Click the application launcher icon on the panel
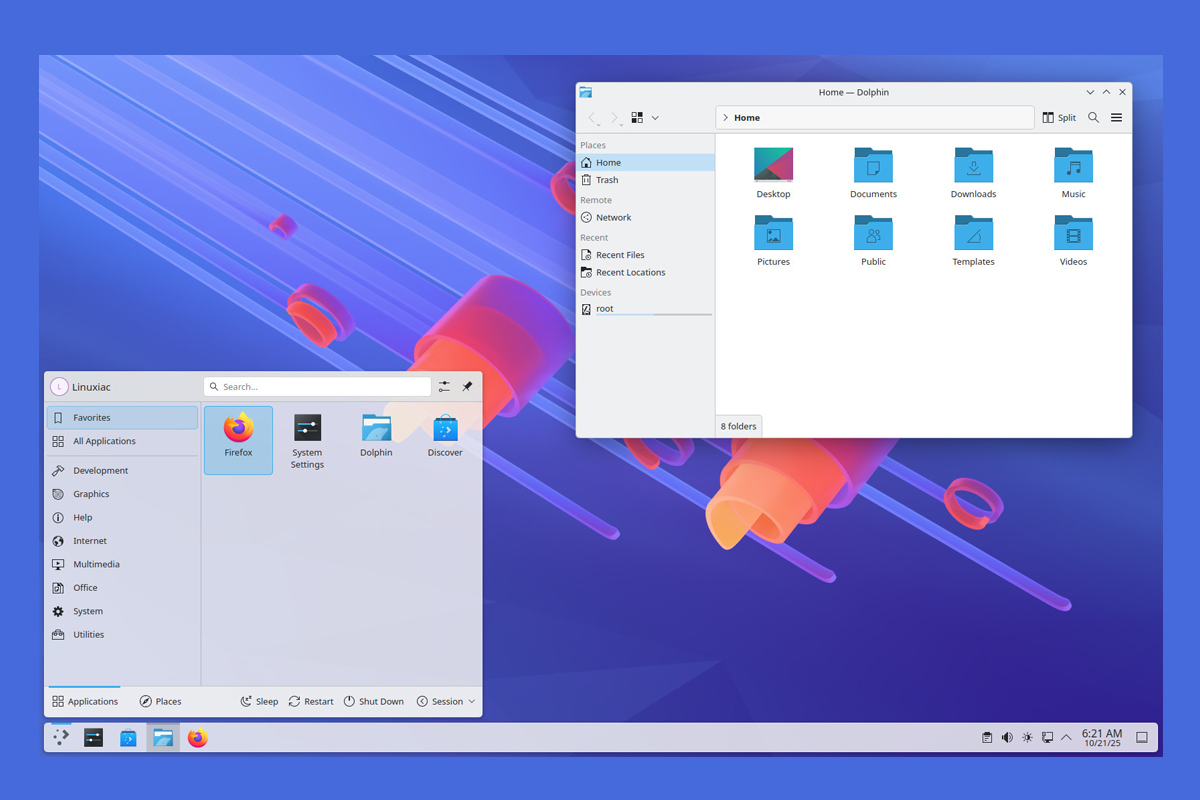Viewport: 1200px width, 800px height. pos(61,738)
